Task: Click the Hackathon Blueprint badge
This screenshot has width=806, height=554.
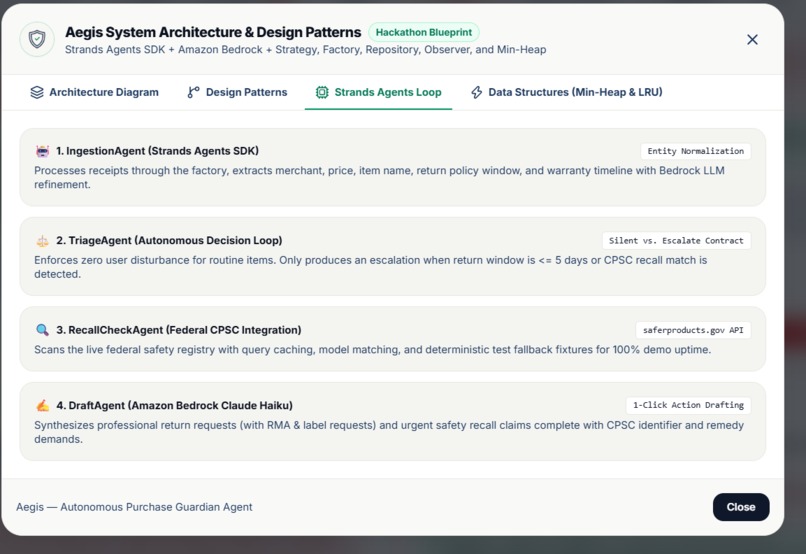Action: [424, 32]
